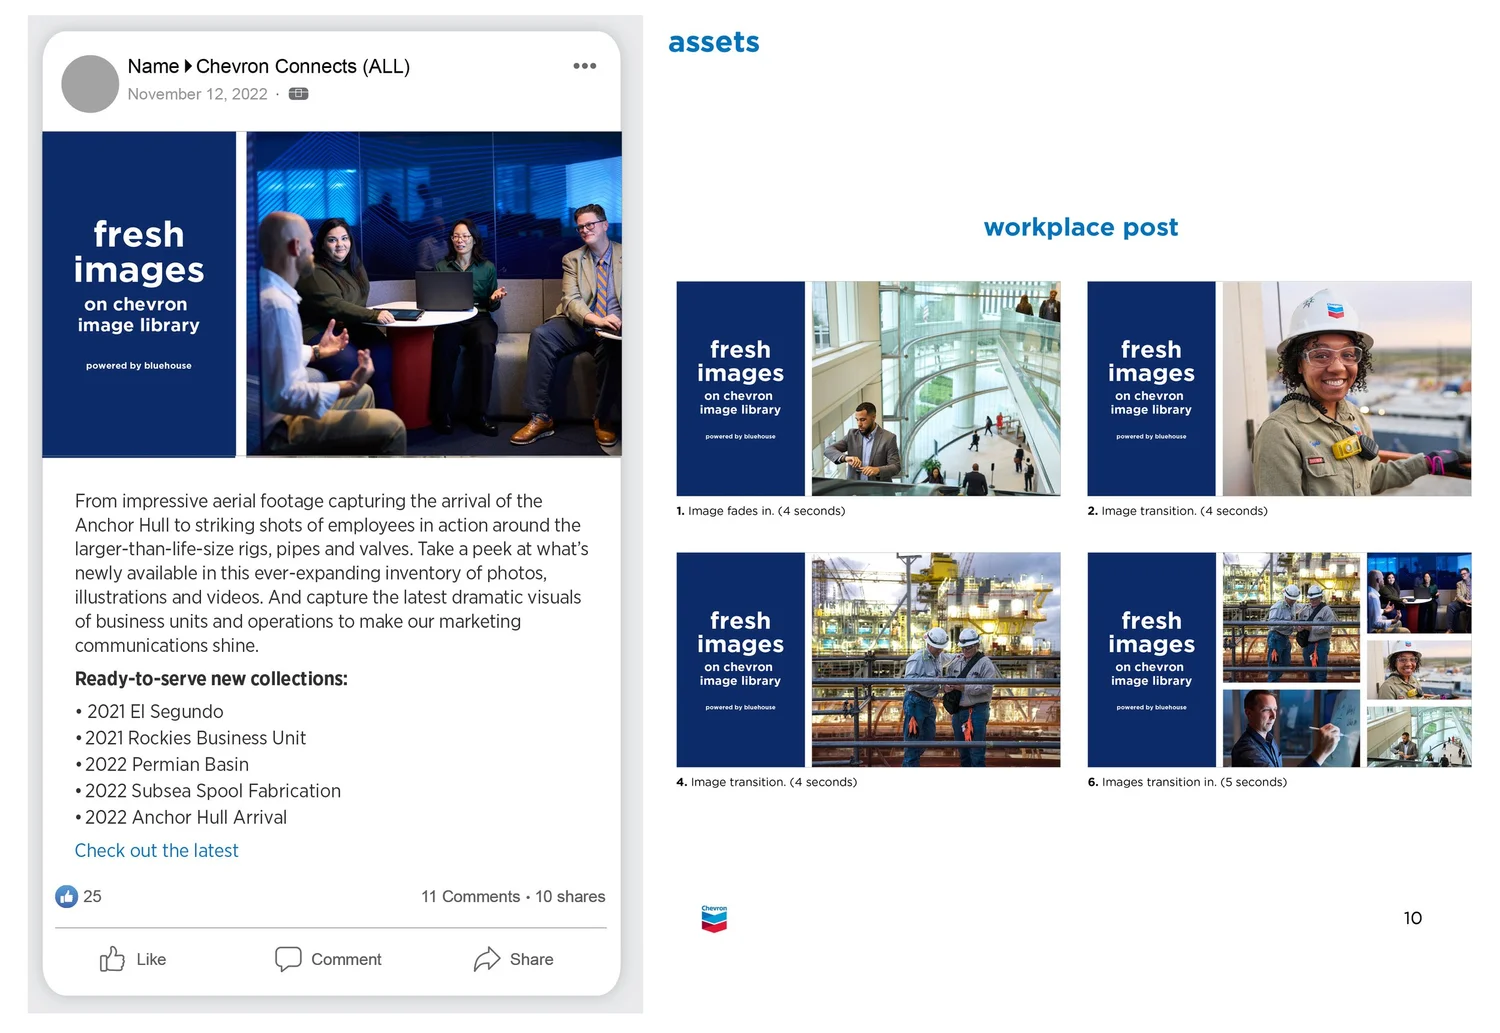Click the small atrium photo in asset 6
Image resolution: width=1500 pixels, height=1033 pixels.
1419,737
